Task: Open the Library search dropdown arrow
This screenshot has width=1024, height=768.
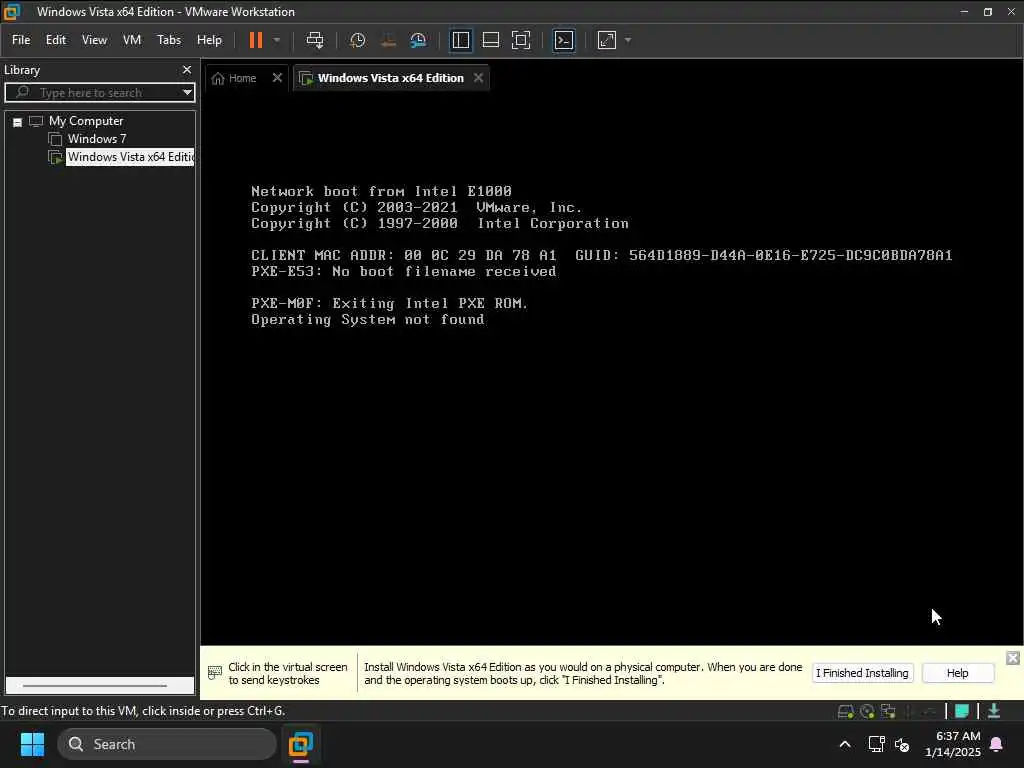Action: click(187, 93)
